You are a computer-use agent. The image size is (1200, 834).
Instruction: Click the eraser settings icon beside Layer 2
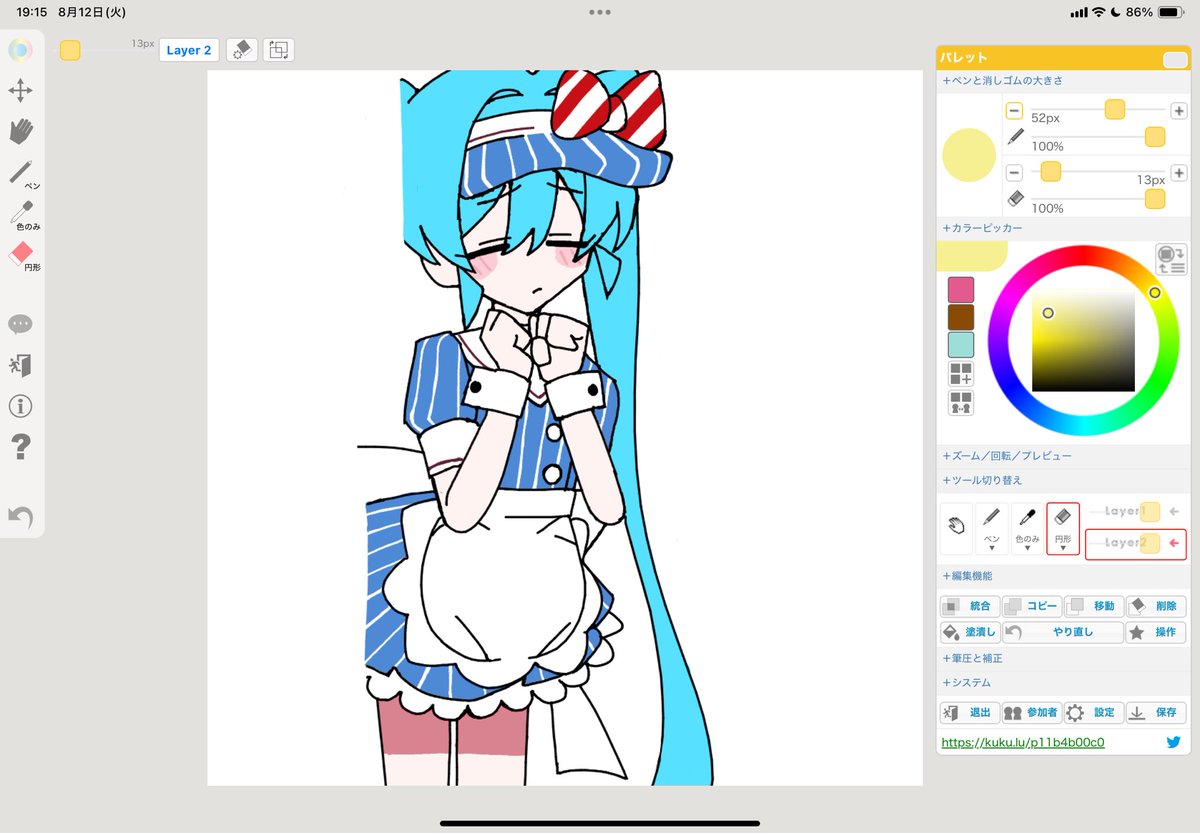click(x=241, y=50)
